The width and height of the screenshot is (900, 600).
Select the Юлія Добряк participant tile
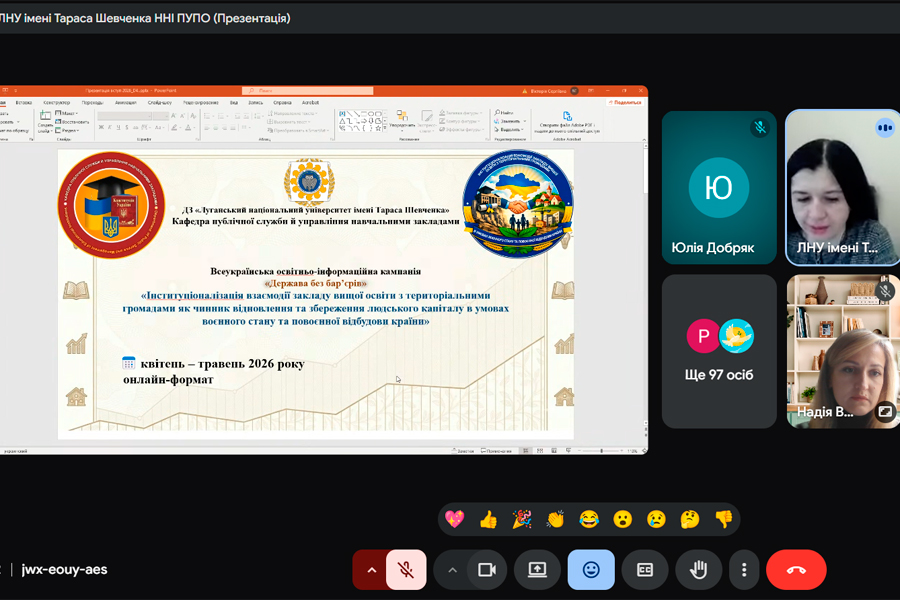pyautogui.click(x=719, y=187)
